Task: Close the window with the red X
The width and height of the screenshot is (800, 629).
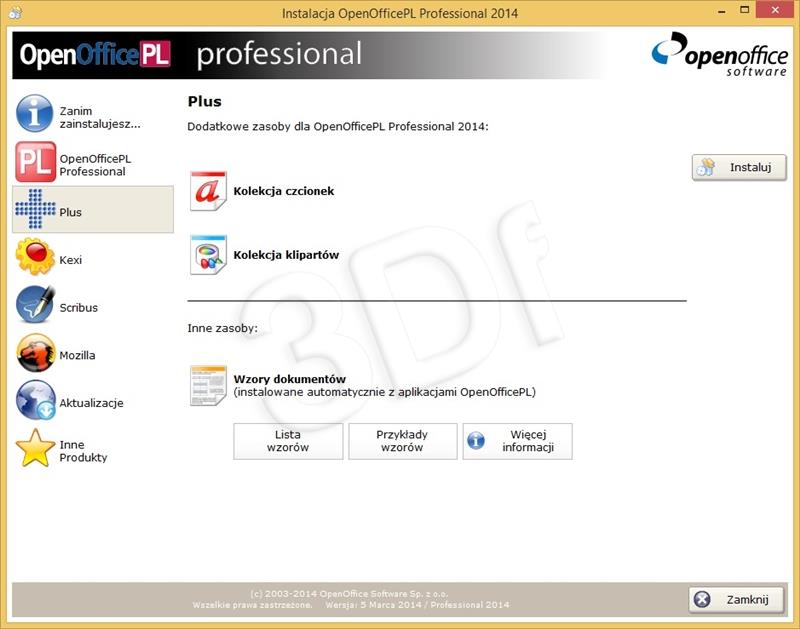Action: coord(775,10)
